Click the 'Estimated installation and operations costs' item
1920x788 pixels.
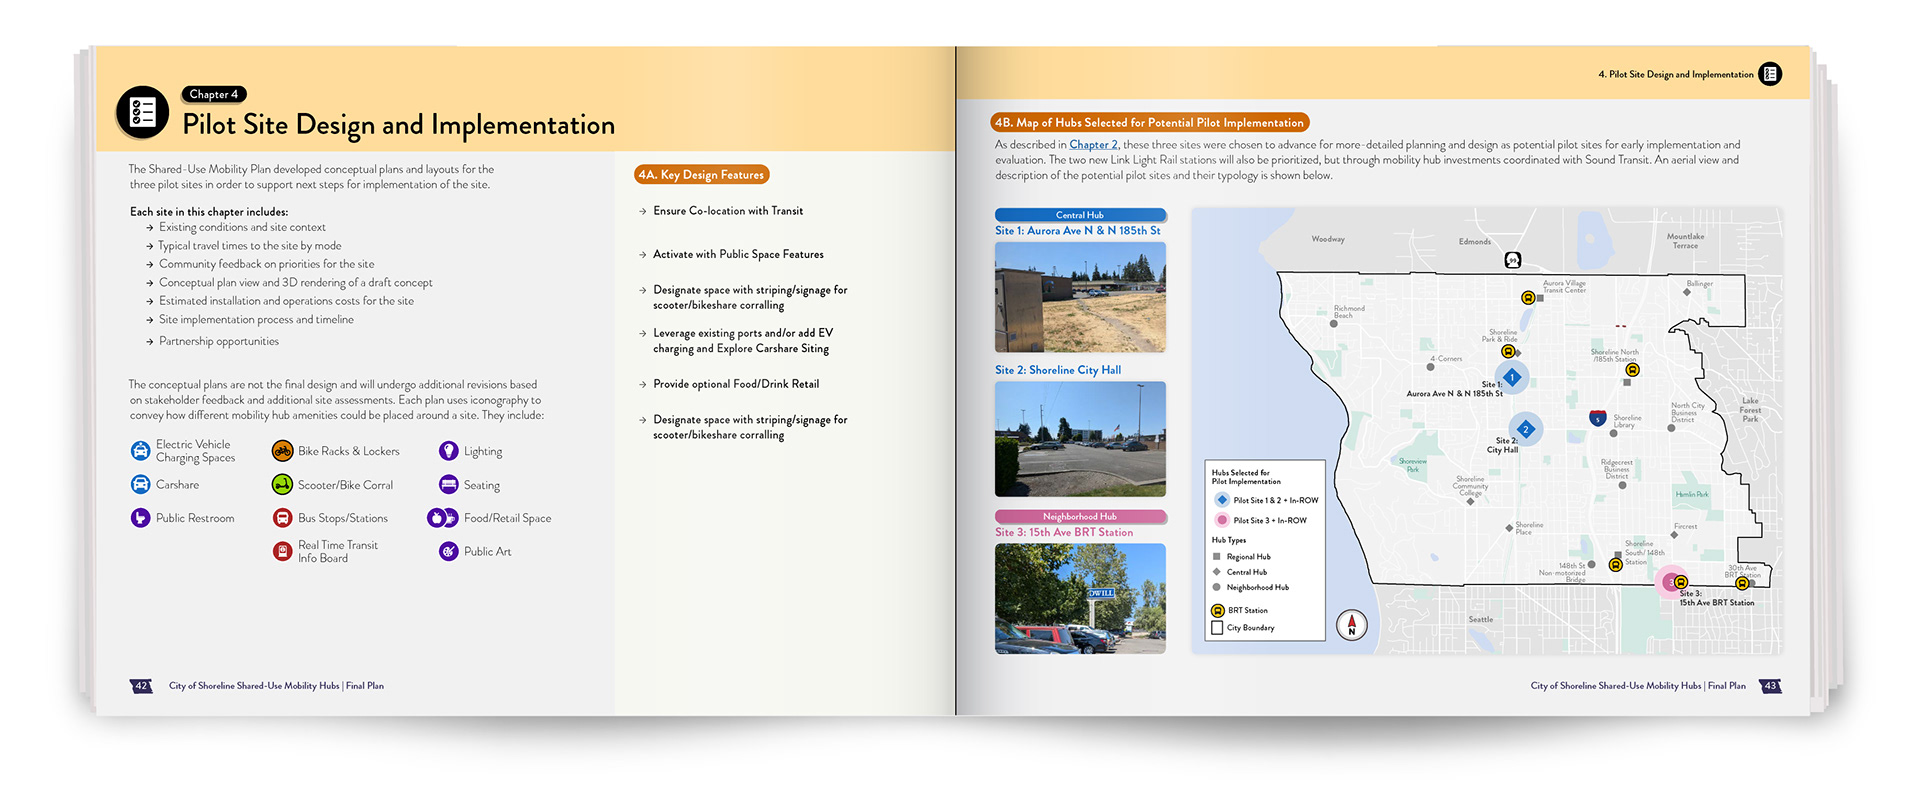pyautogui.click(x=286, y=301)
